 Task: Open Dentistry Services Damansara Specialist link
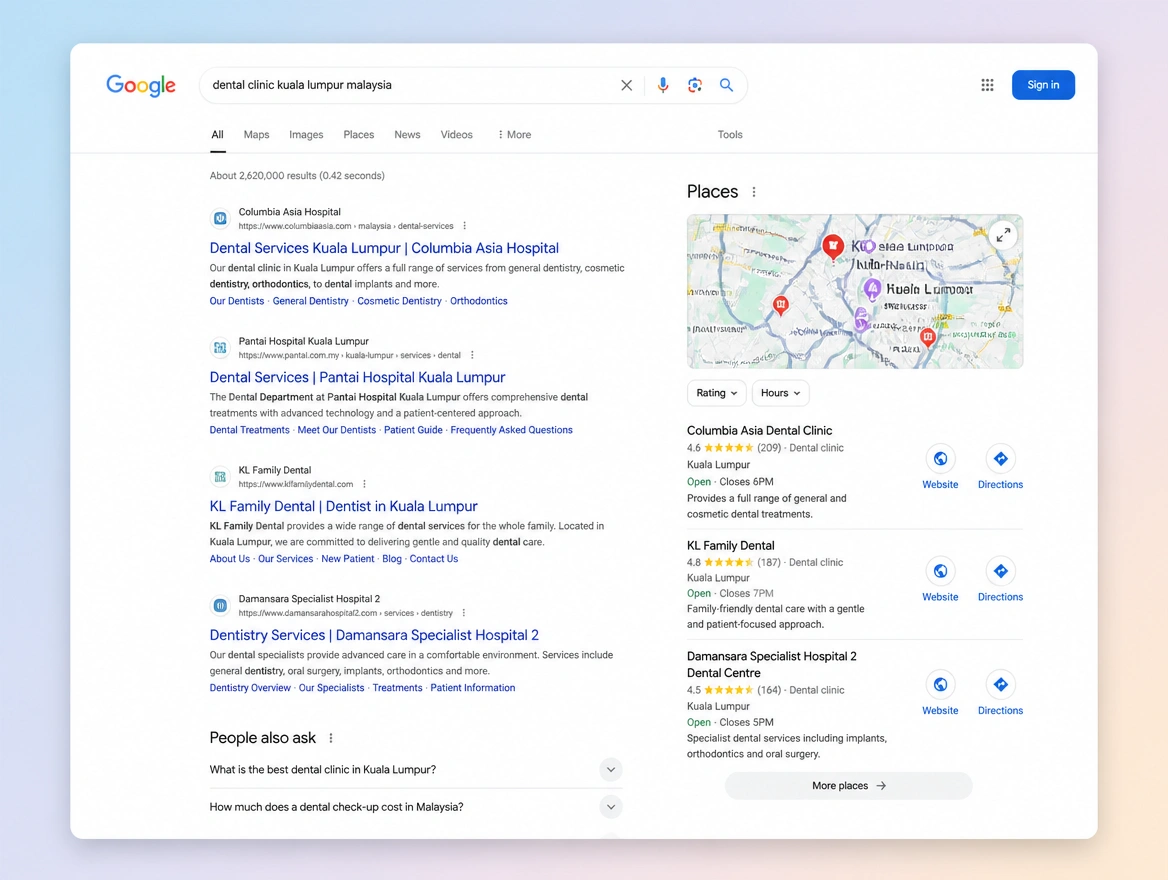click(374, 635)
